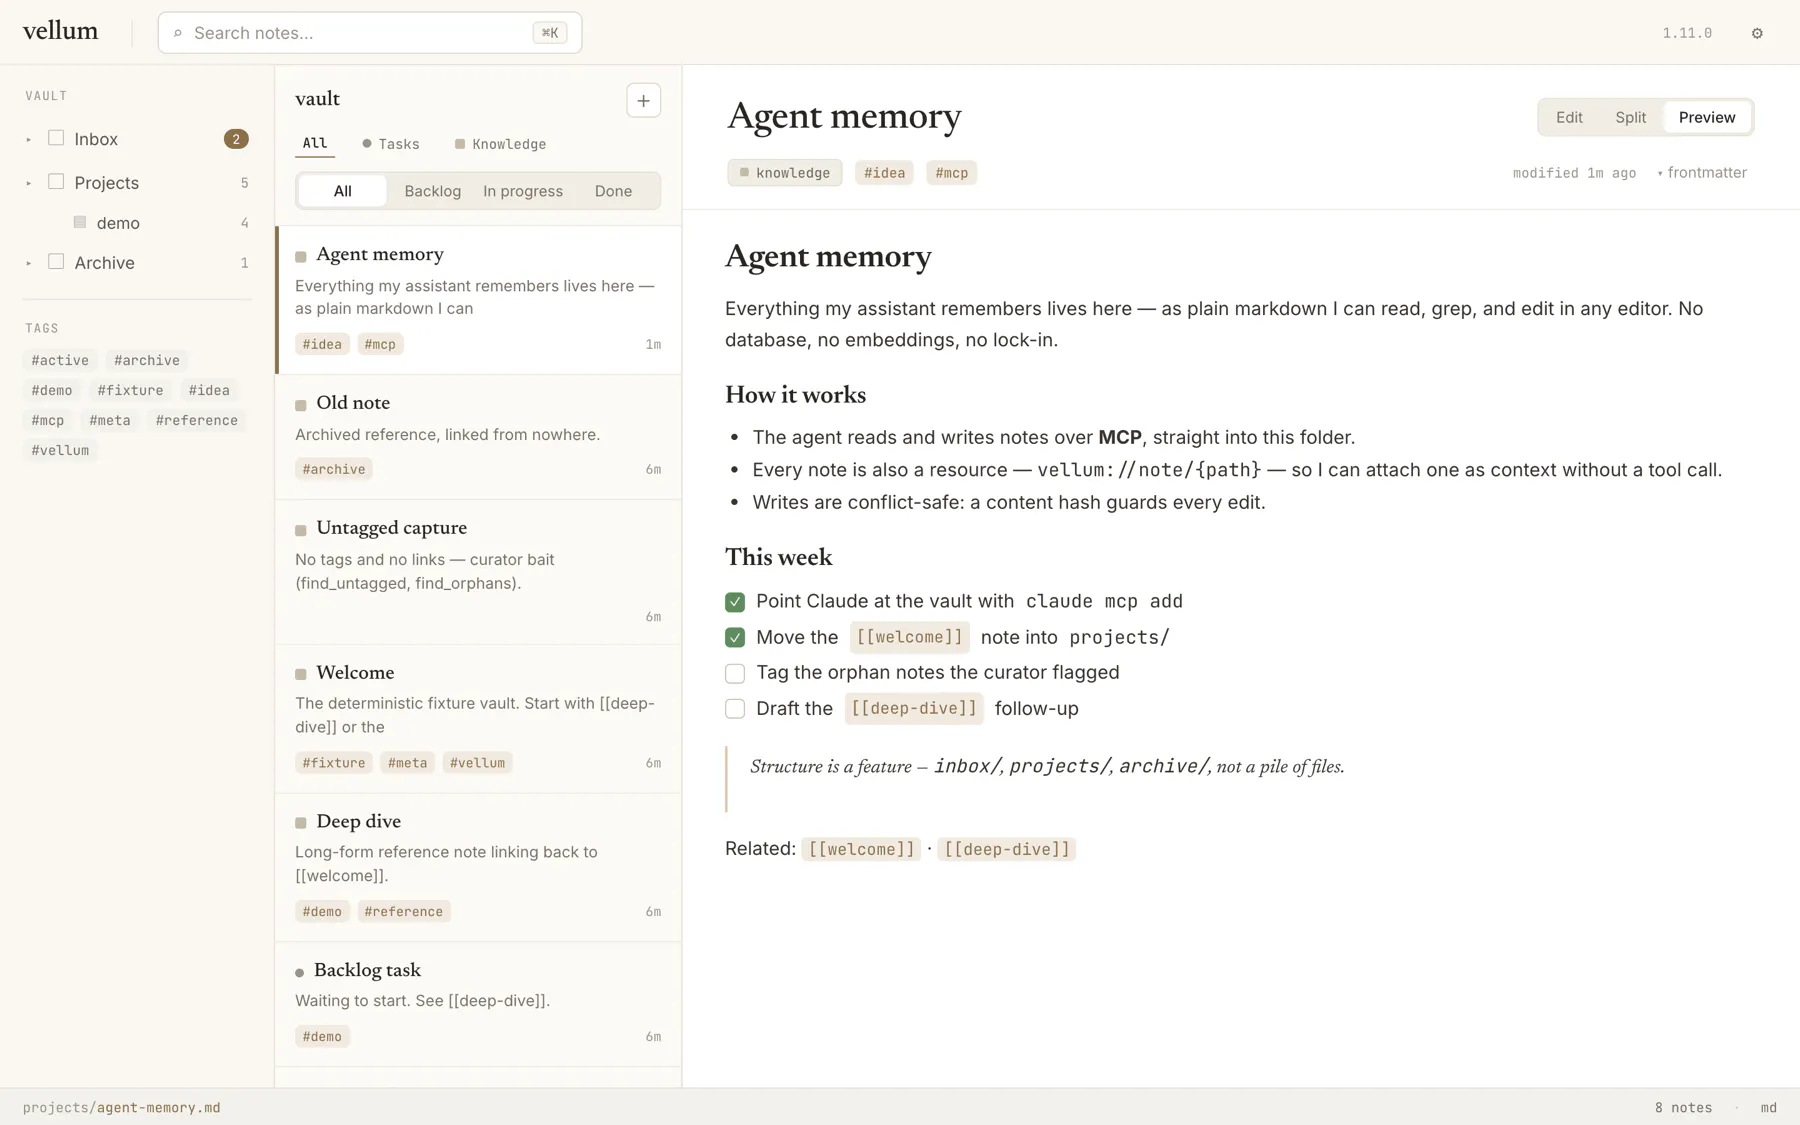The width and height of the screenshot is (1800, 1125).
Task: Filter by #vellum tag in sidebar
Action: click(x=60, y=450)
